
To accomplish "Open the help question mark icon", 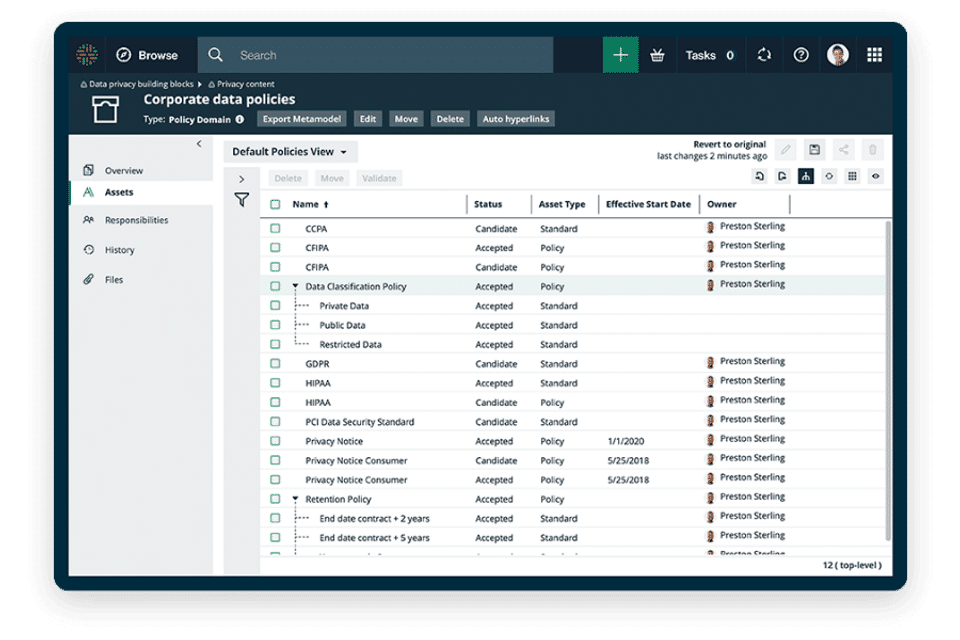I will click(801, 55).
